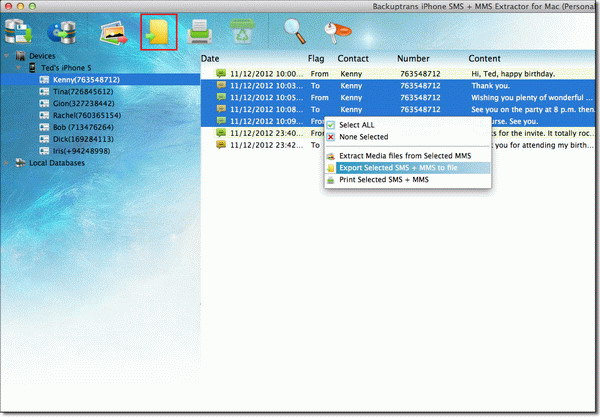Click the keys registration icon
Image resolution: width=600 pixels, height=417 pixels.
337,32
